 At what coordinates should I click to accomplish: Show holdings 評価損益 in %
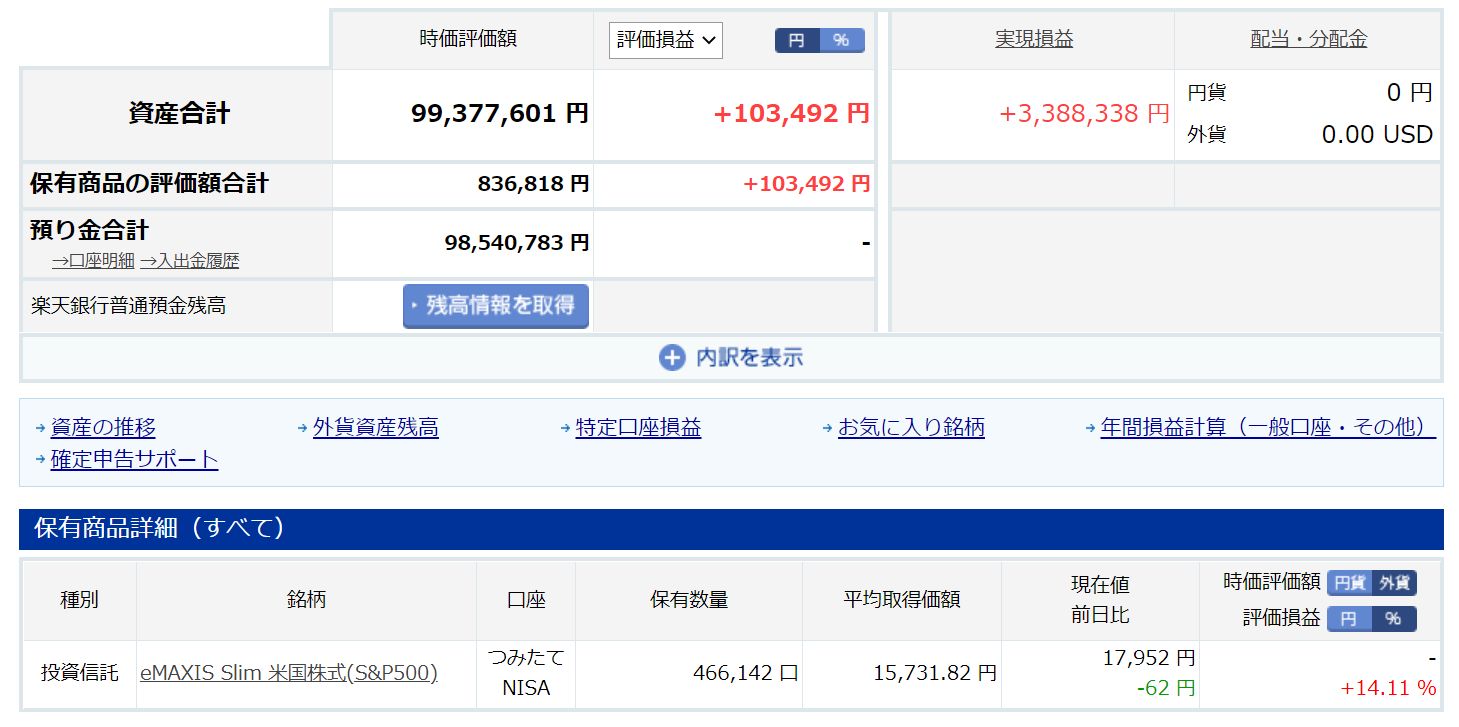tap(1394, 619)
